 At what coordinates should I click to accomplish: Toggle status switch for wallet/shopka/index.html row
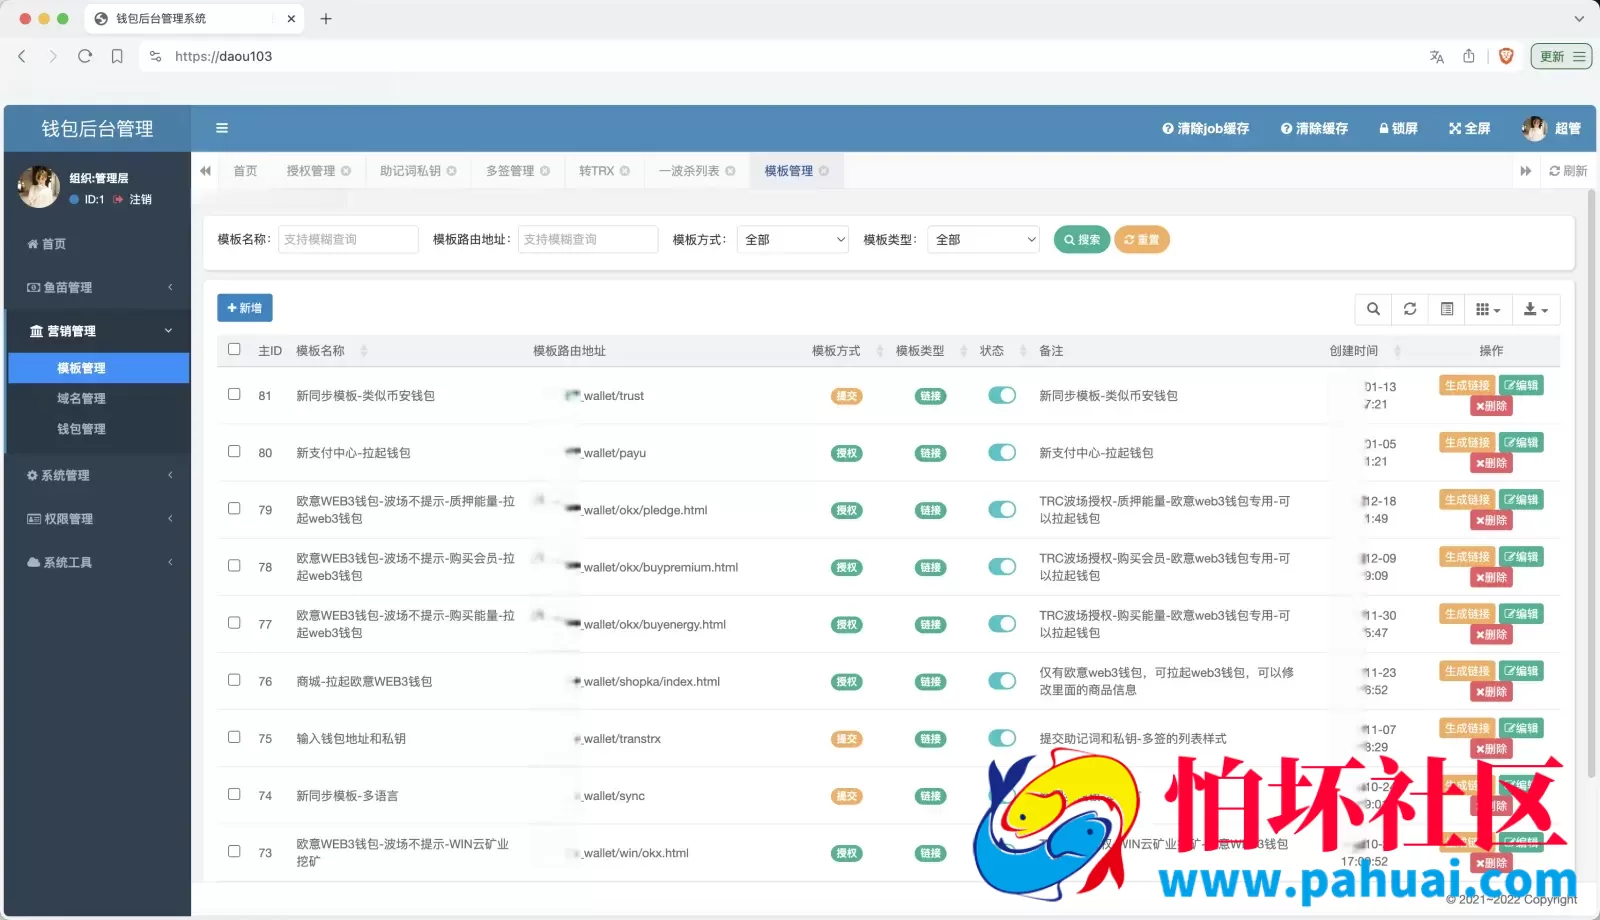(x=1002, y=681)
